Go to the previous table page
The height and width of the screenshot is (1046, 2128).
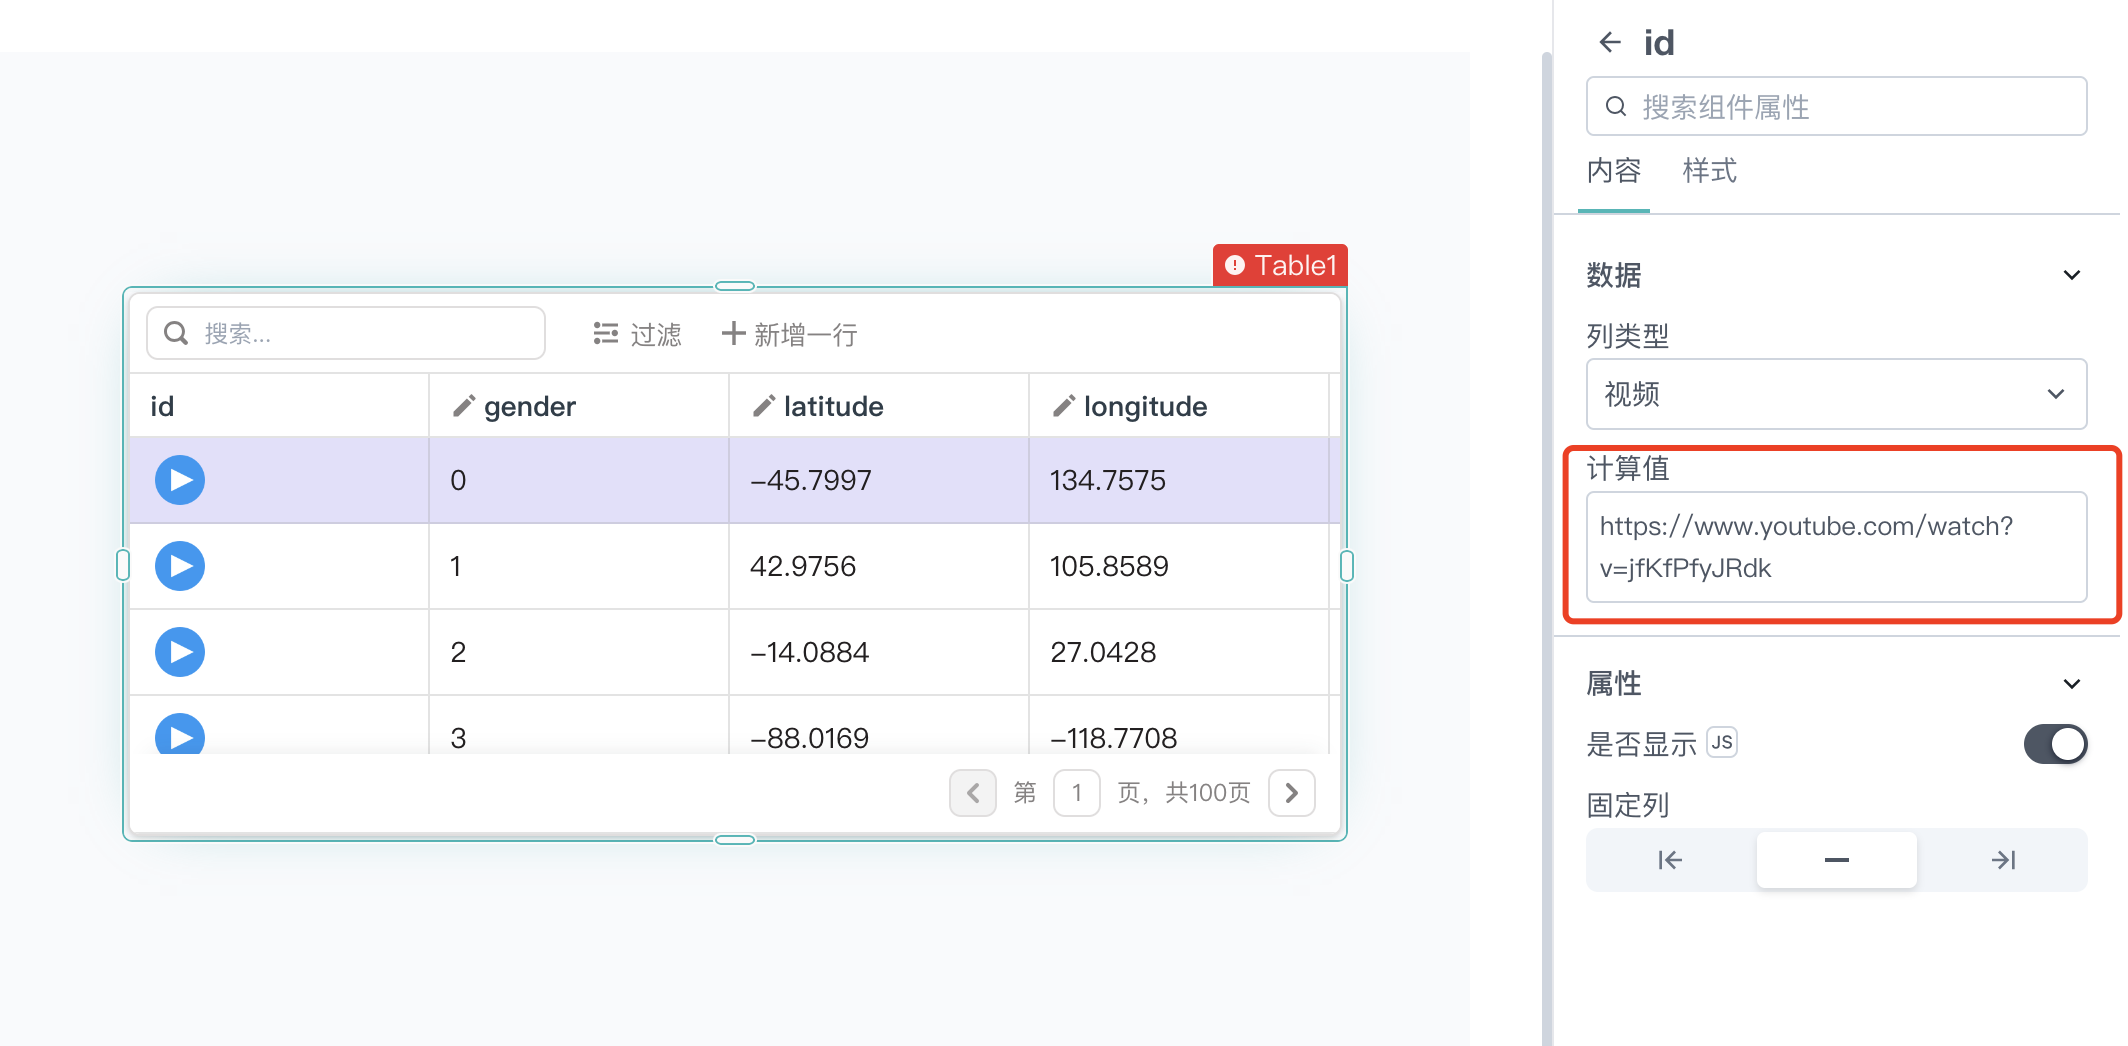(x=972, y=793)
